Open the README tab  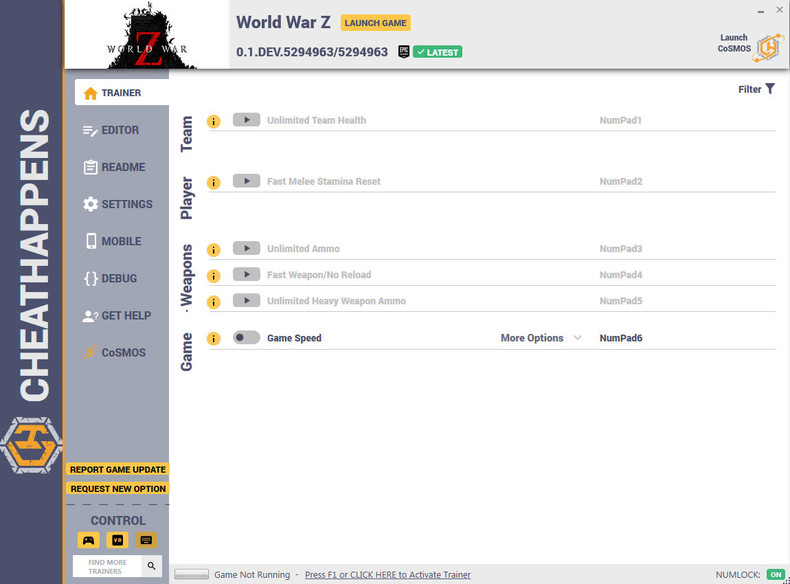point(114,167)
